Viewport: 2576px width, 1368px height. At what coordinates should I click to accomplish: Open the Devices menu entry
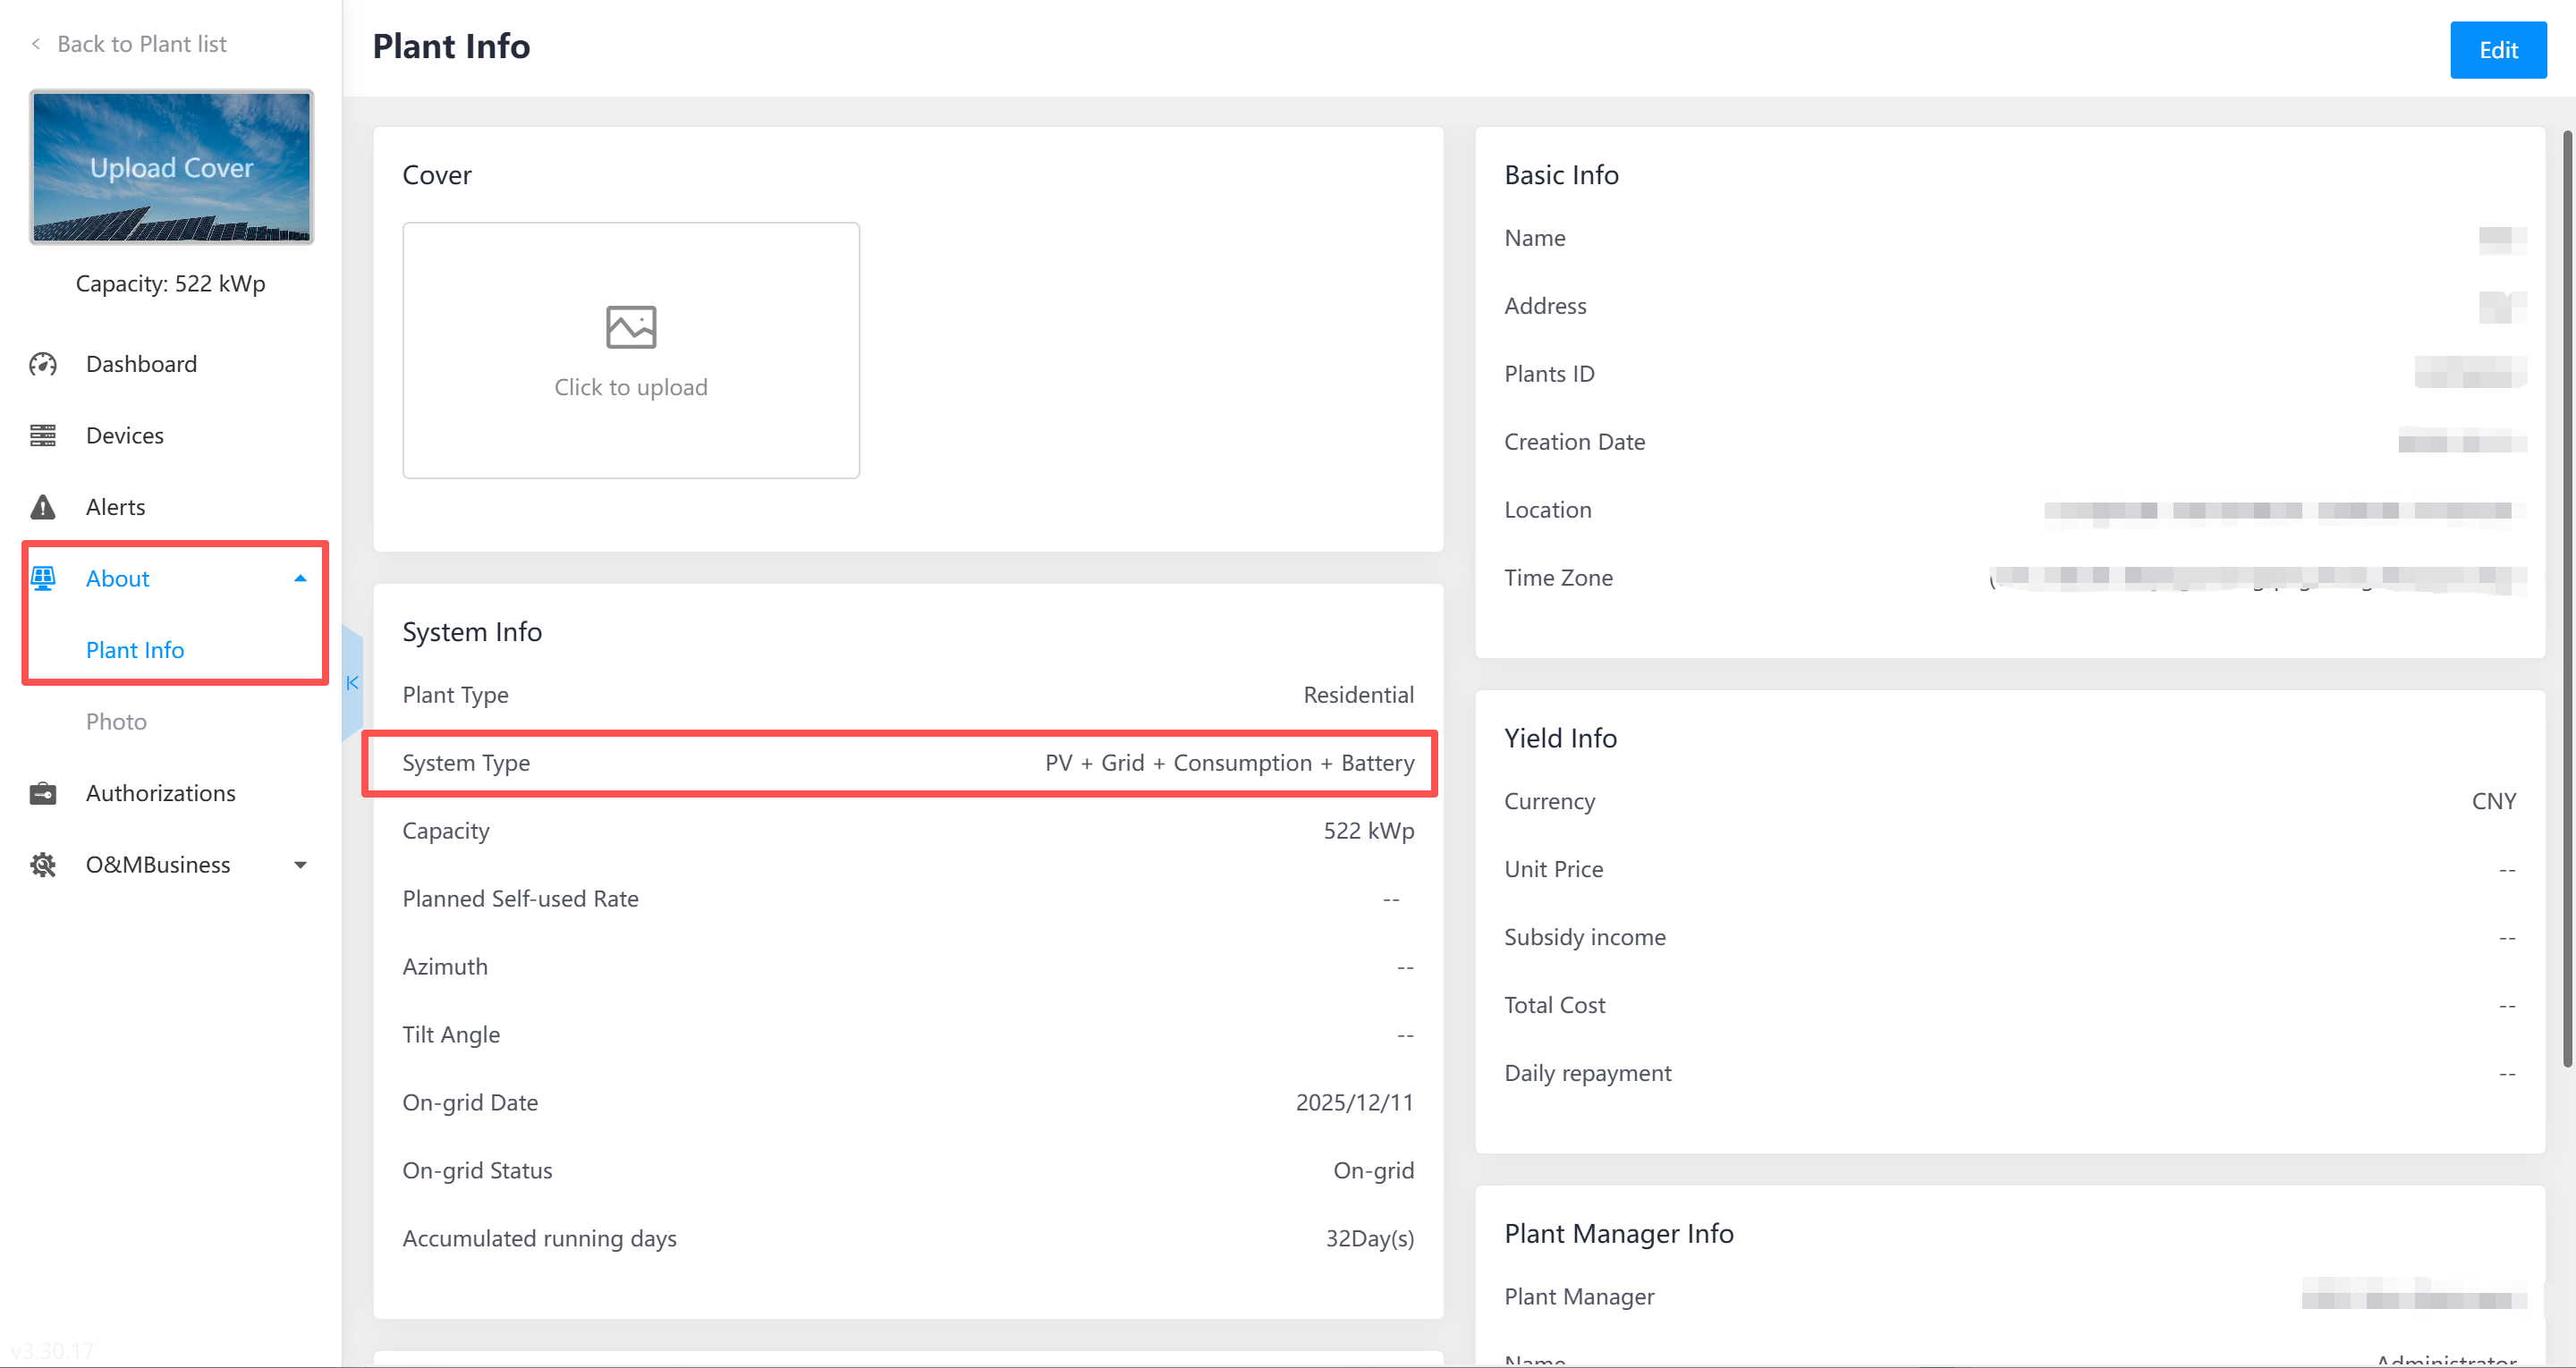click(x=125, y=435)
